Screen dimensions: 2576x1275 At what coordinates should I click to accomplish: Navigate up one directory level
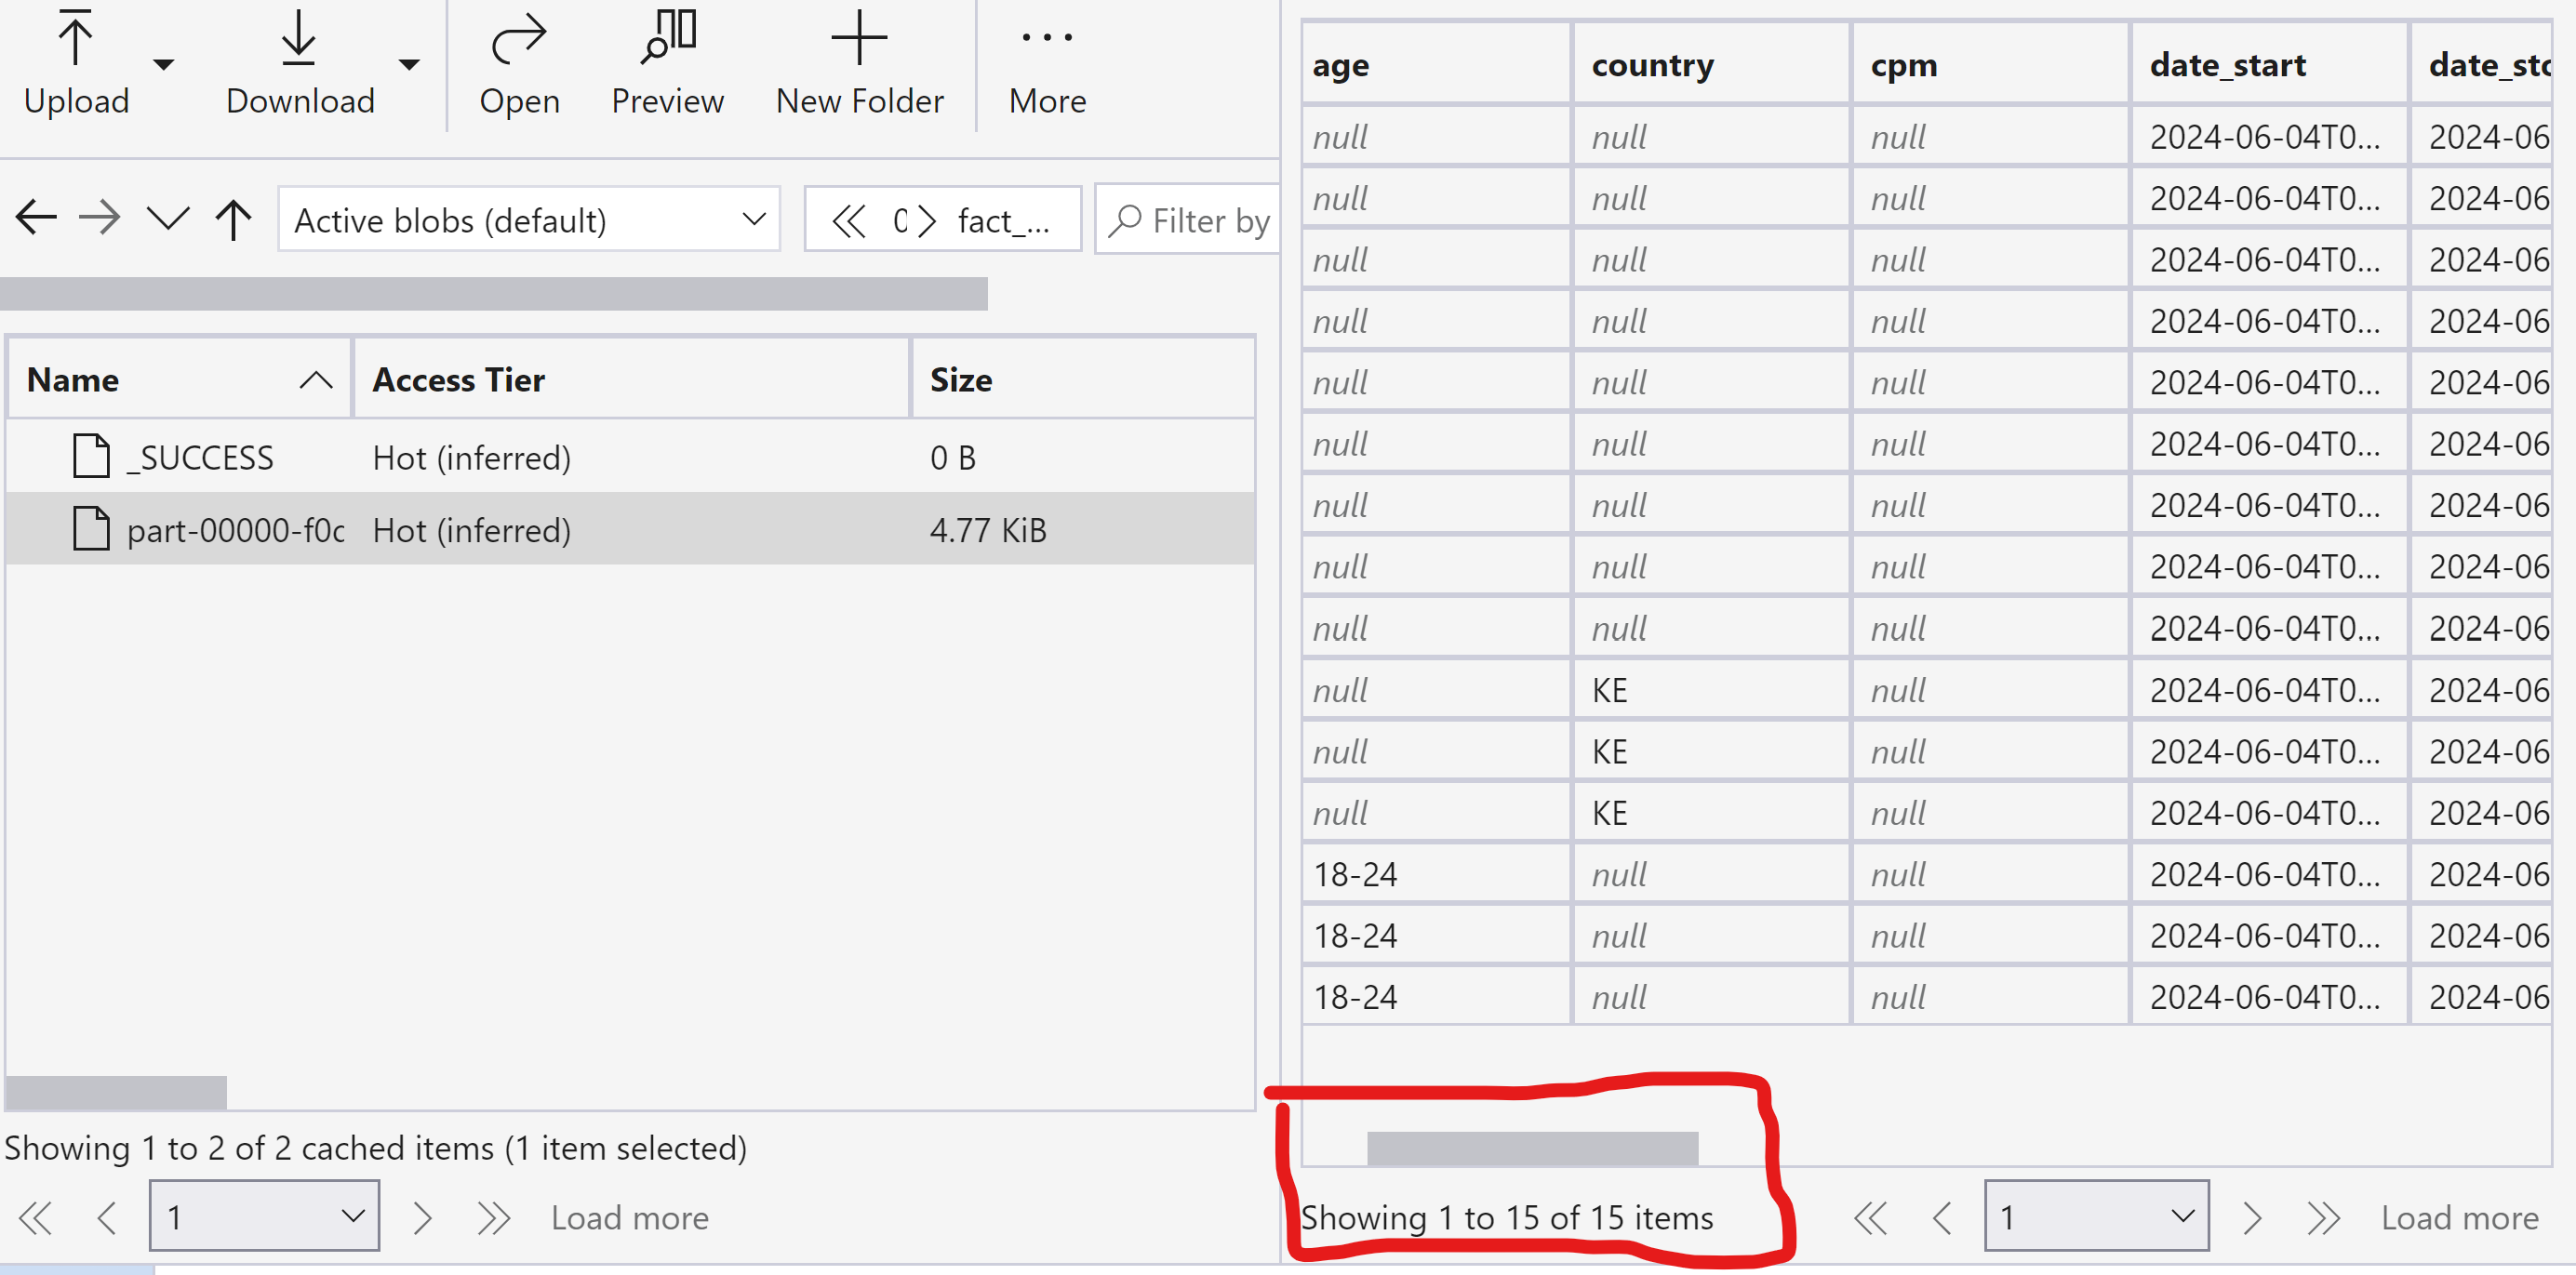click(232, 217)
